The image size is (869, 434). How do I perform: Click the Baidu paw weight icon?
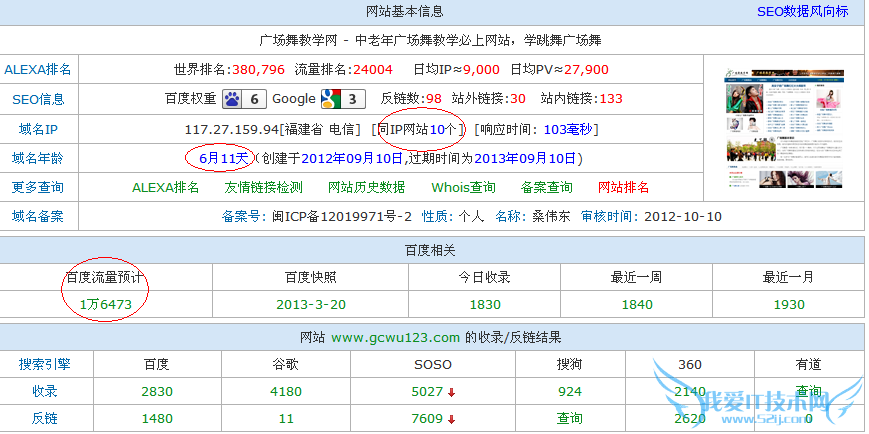click(244, 99)
